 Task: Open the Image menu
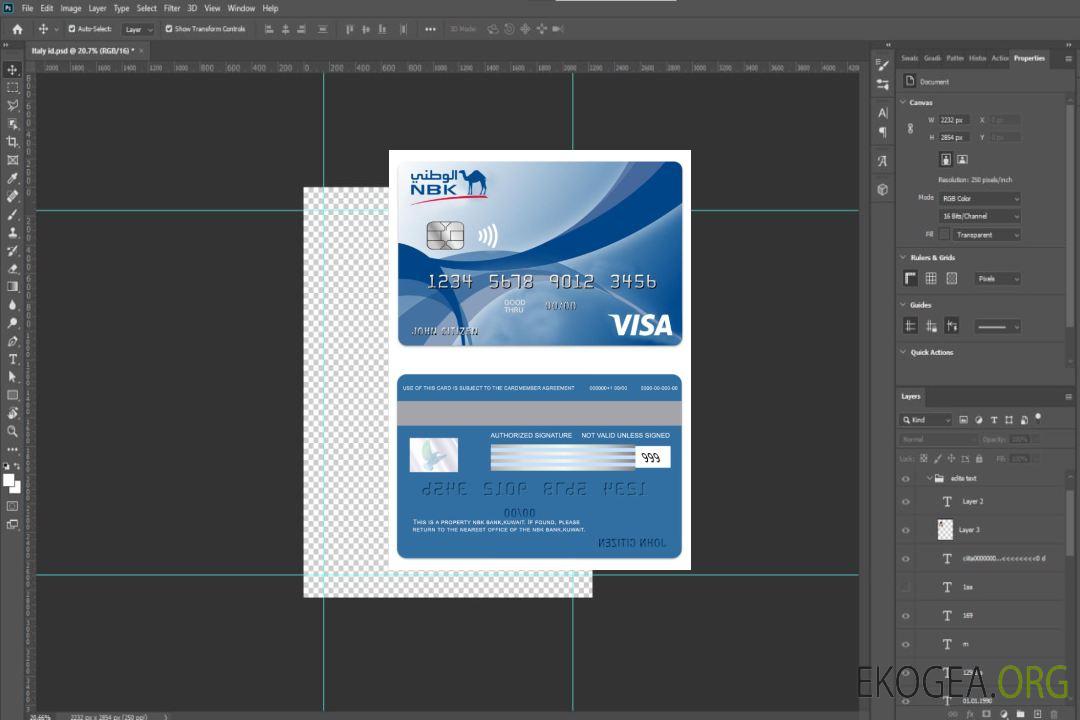pos(71,8)
